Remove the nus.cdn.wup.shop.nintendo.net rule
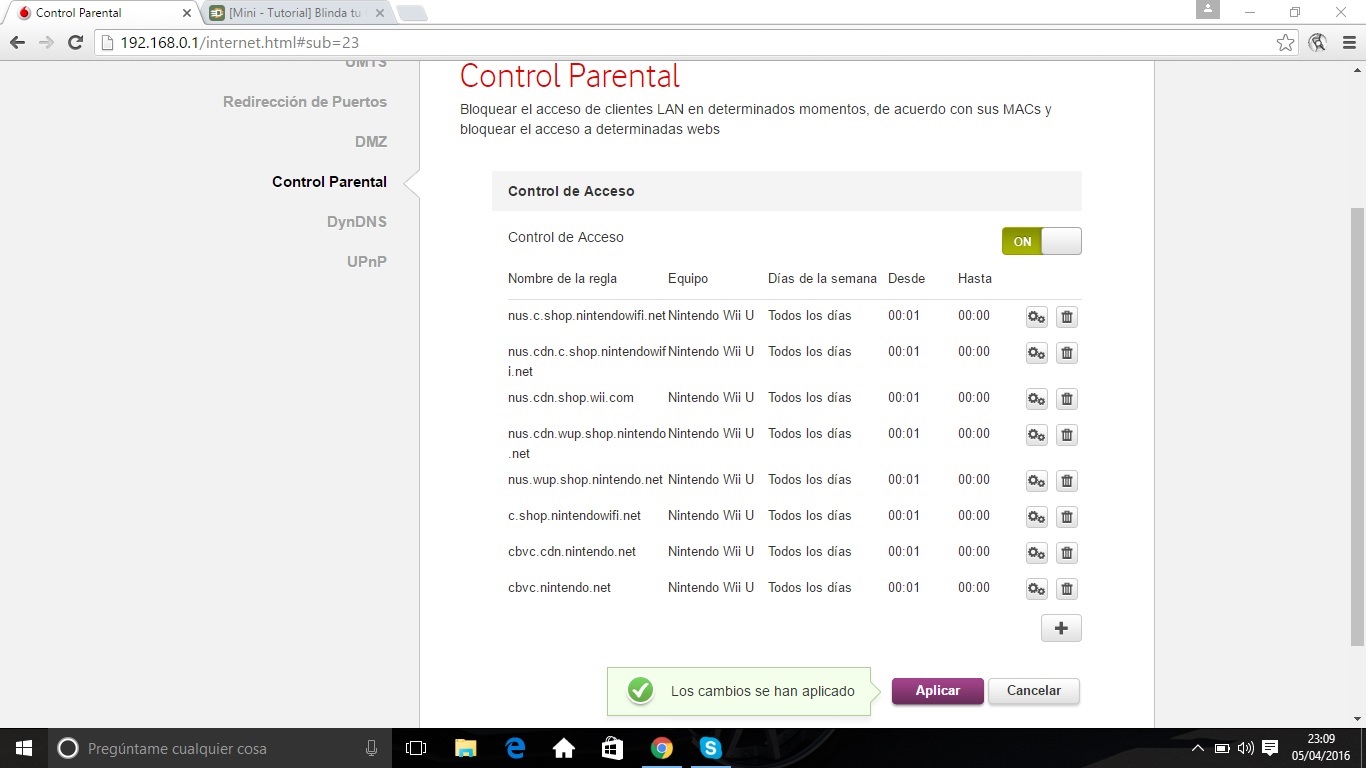1366x768 pixels. point(1067,435)
